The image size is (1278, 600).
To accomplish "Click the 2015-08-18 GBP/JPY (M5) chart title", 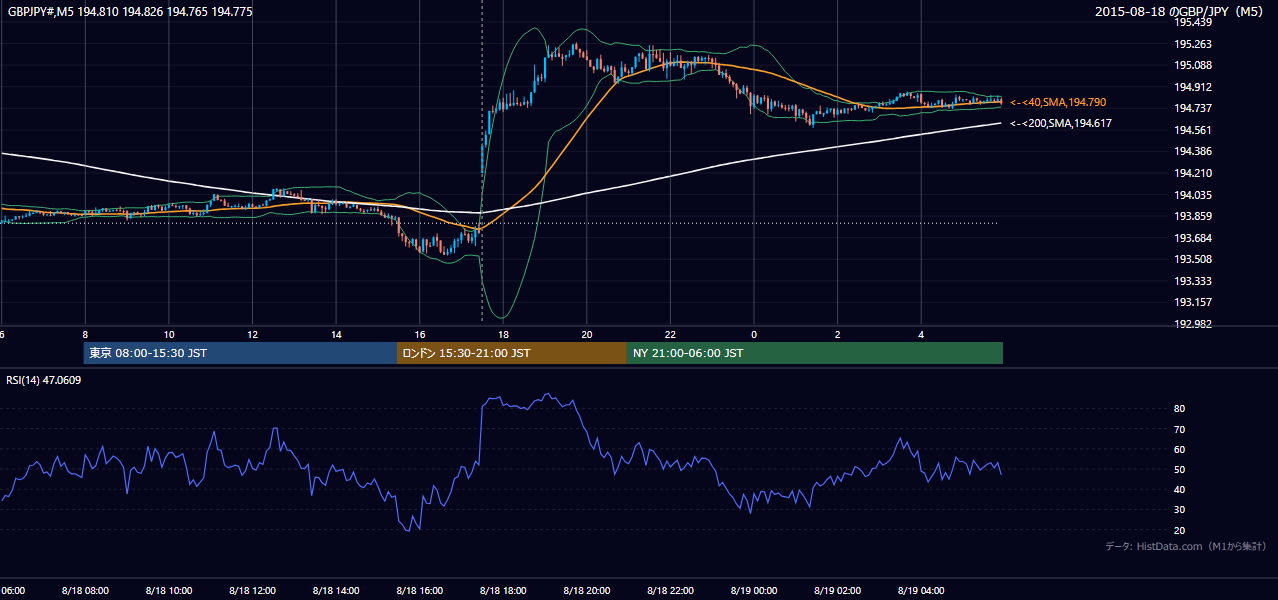I will 1180,12.
